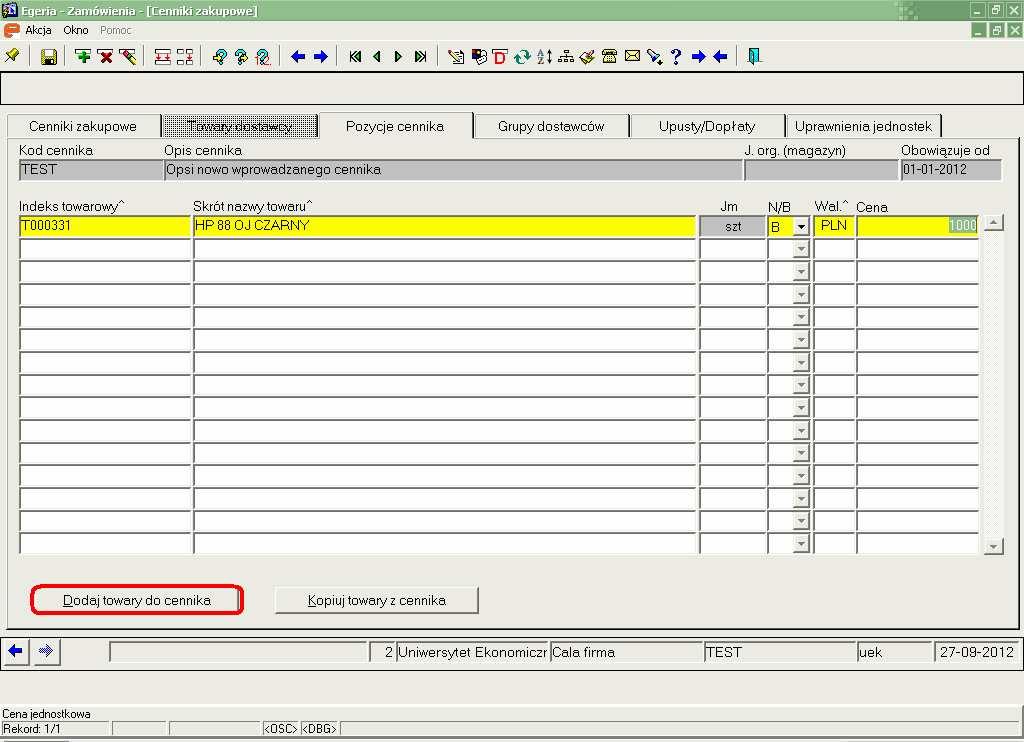Click the red D document icon

[500, 57]
